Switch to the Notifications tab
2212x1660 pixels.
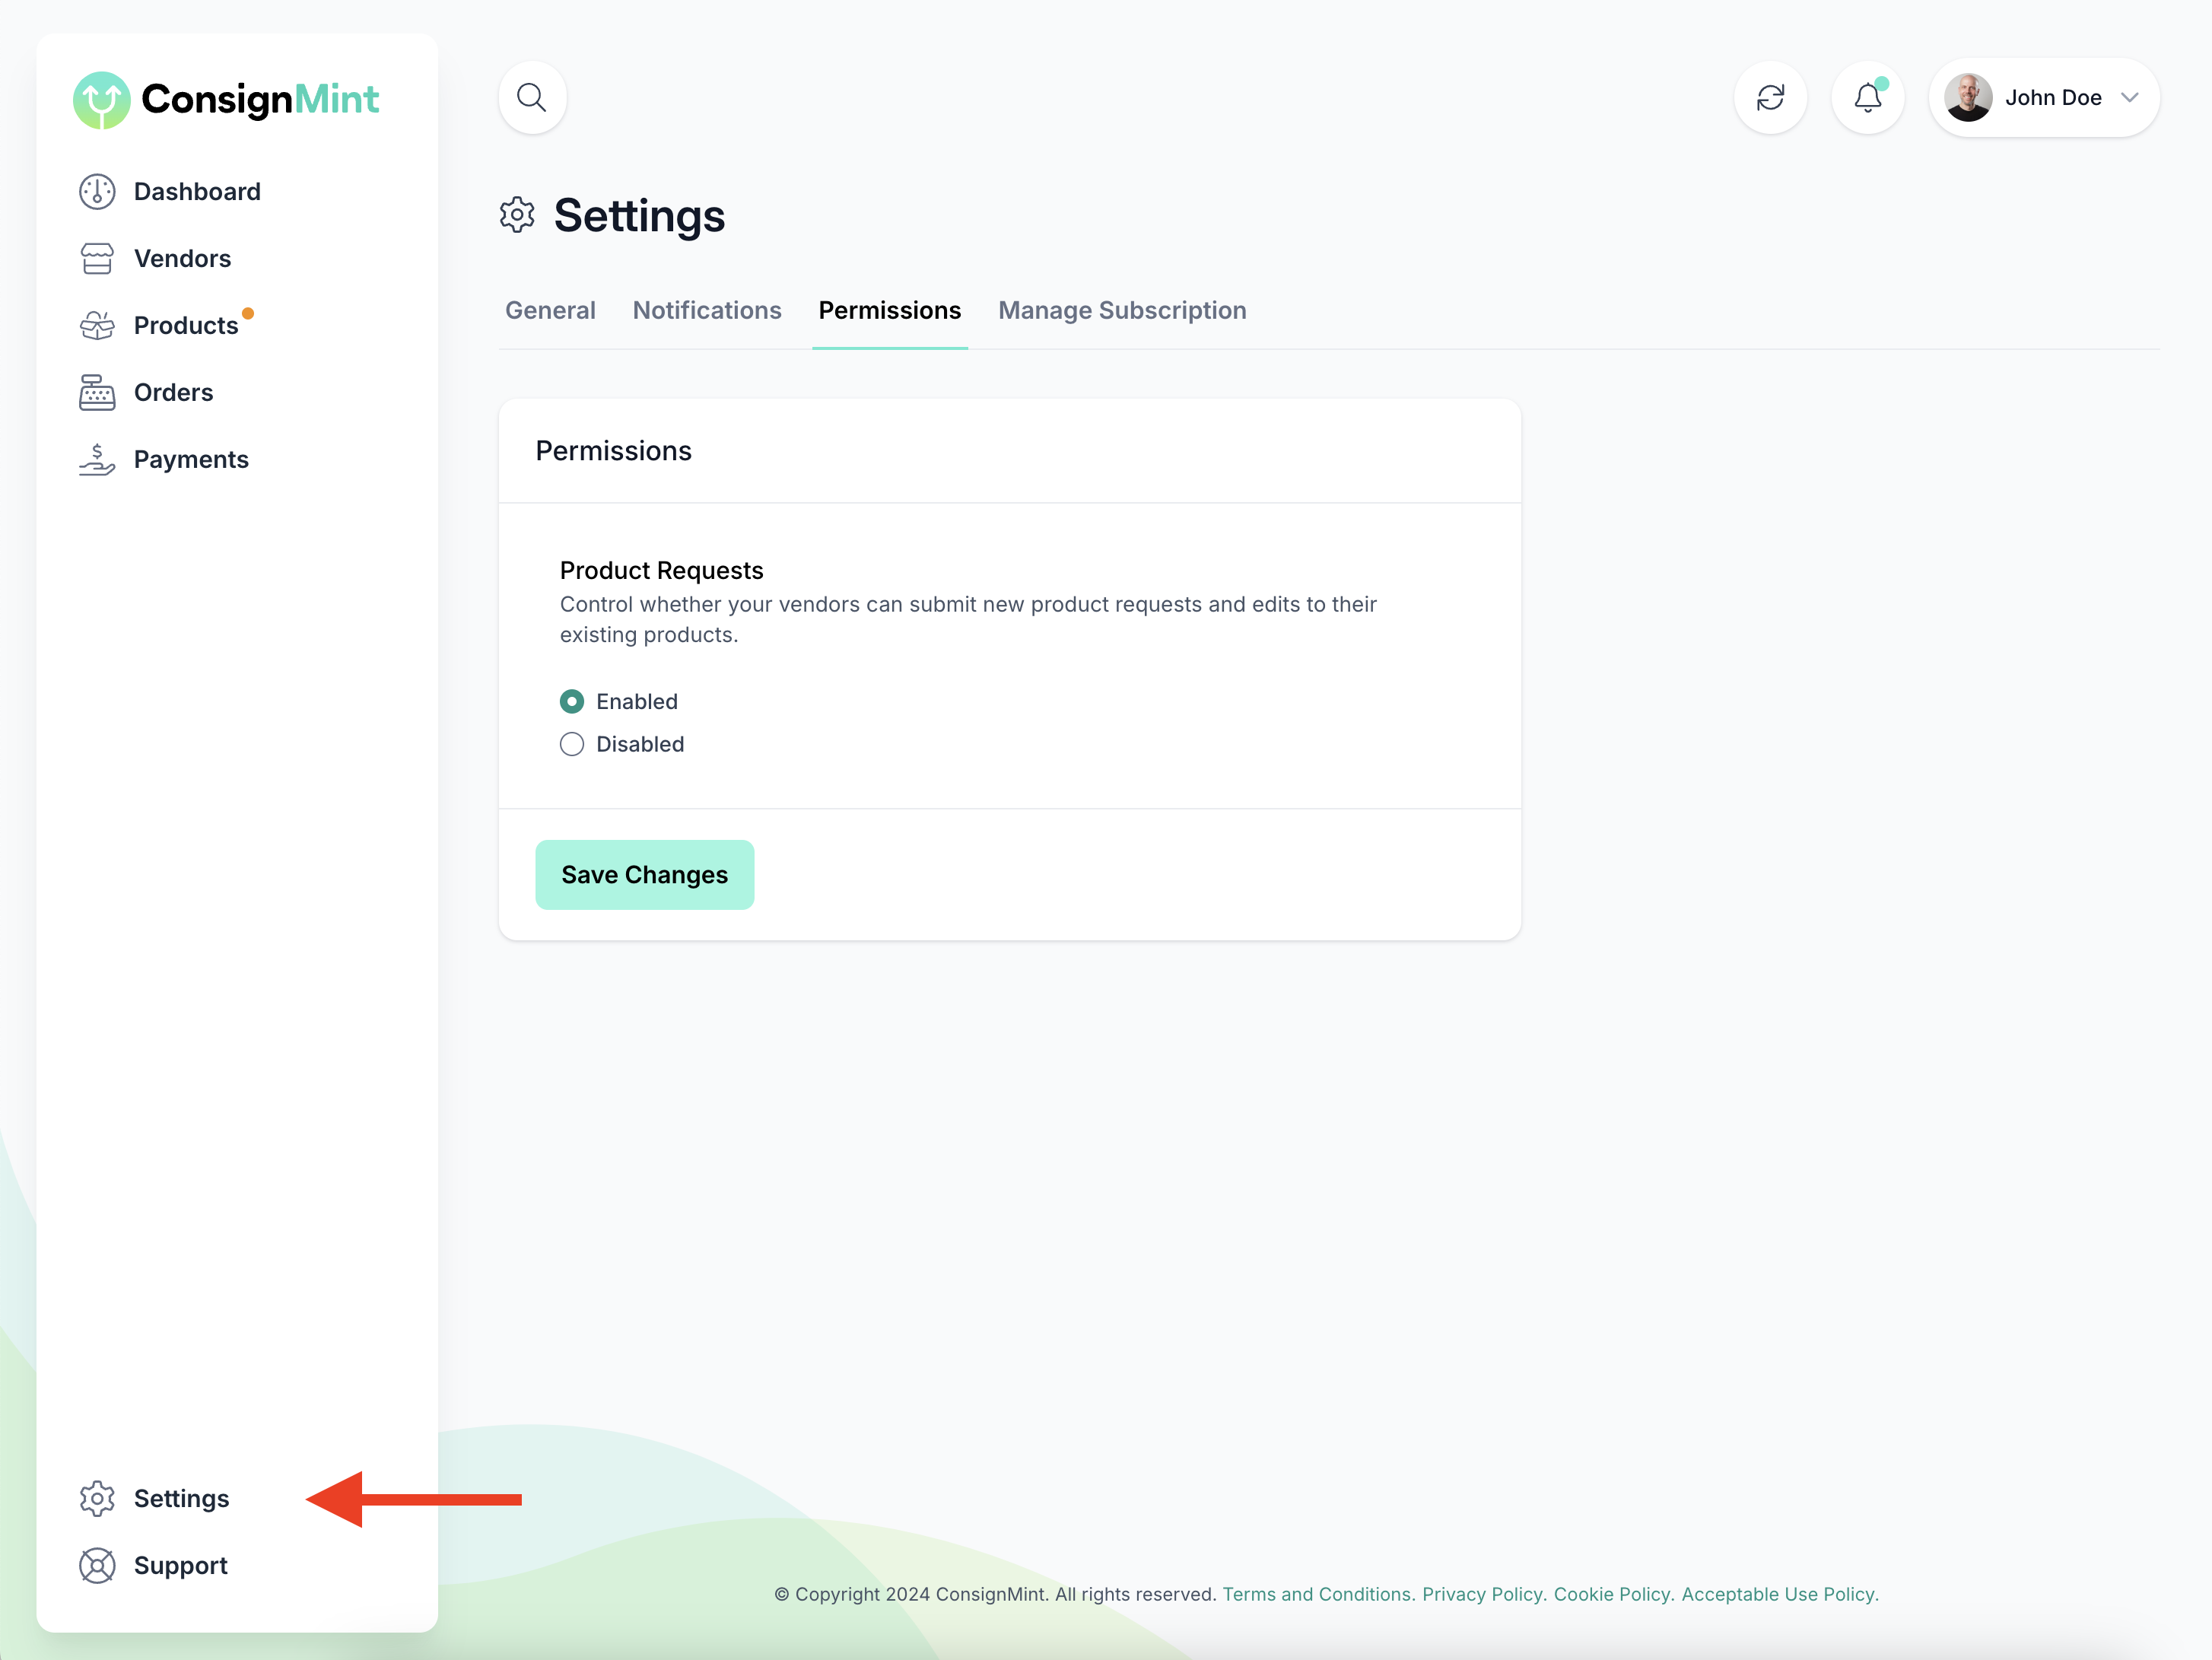coord(707,310)
